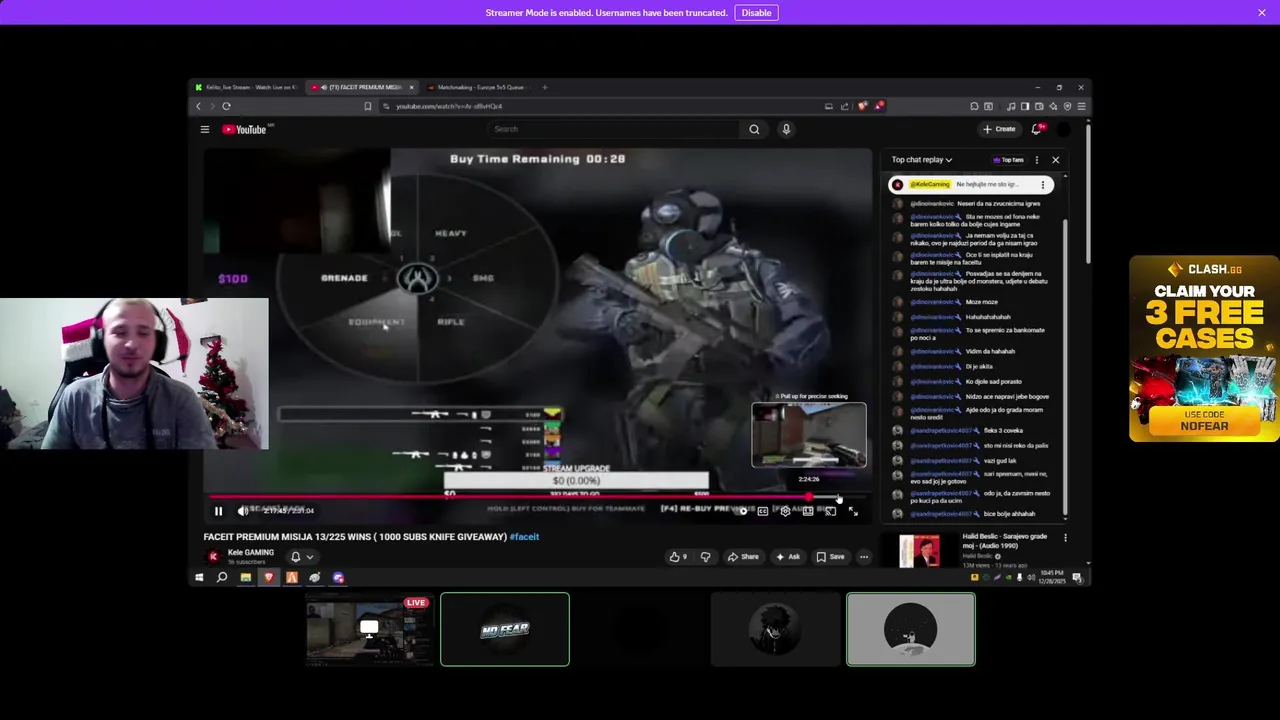Close the FACEIT PREMIUM MISIJA browser tab
This screenshot has height=720, width=1280.
pyautogui.click(x=411, y=87)
